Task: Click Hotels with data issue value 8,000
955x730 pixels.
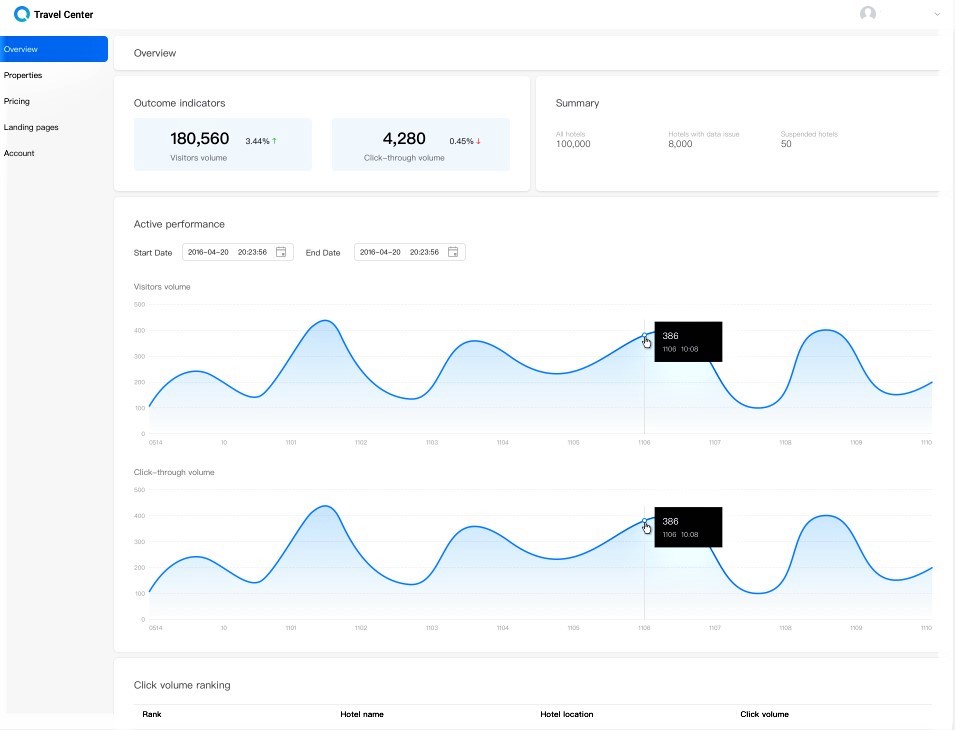Action: point(680,144)
